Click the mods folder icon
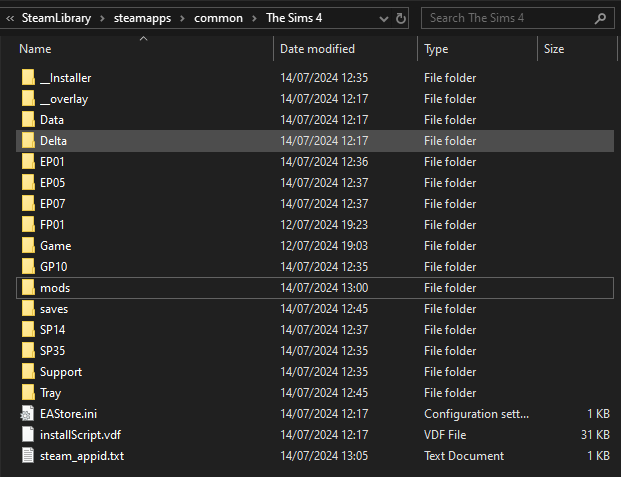The width and height of the screenshot is (621, 477). 27,288
